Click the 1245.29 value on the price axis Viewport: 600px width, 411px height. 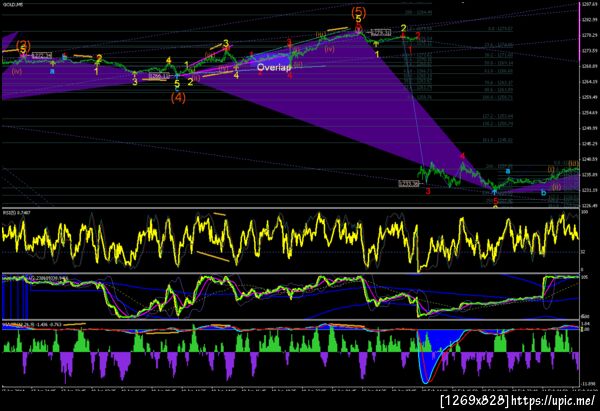click(x=589, y=144)
